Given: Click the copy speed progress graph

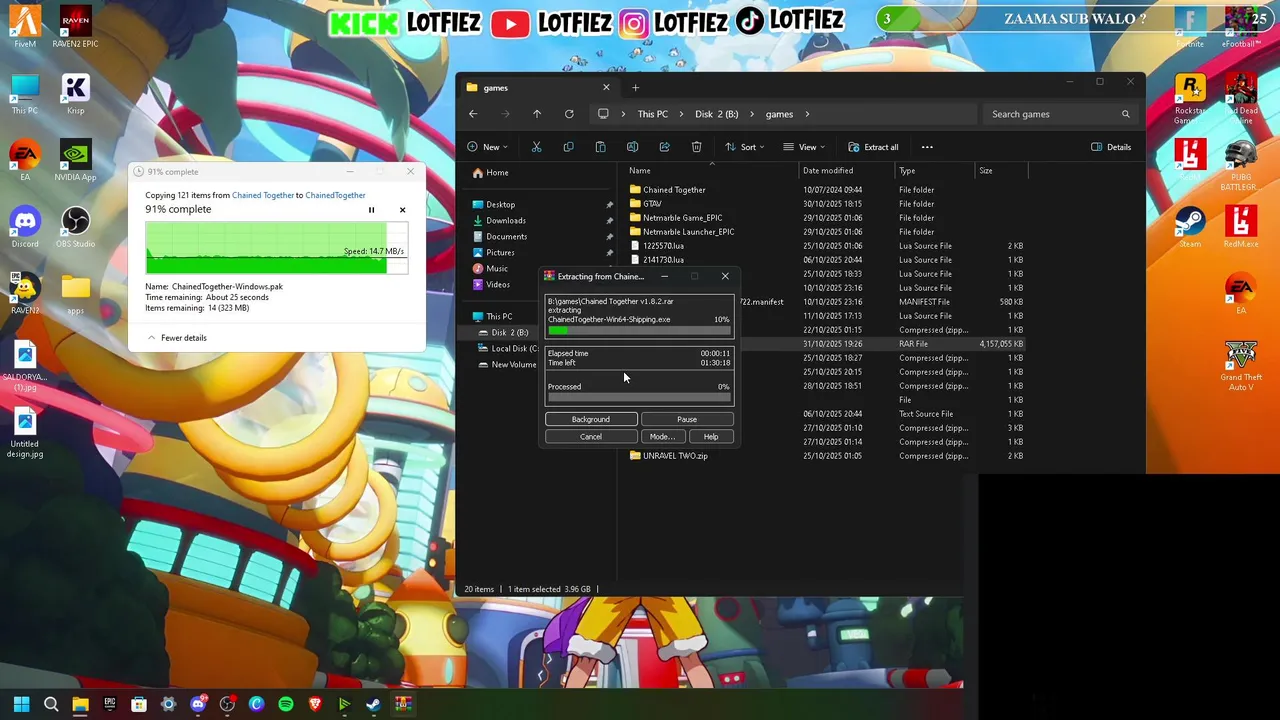Looking at the screenshot, I should tap(276, 247).
